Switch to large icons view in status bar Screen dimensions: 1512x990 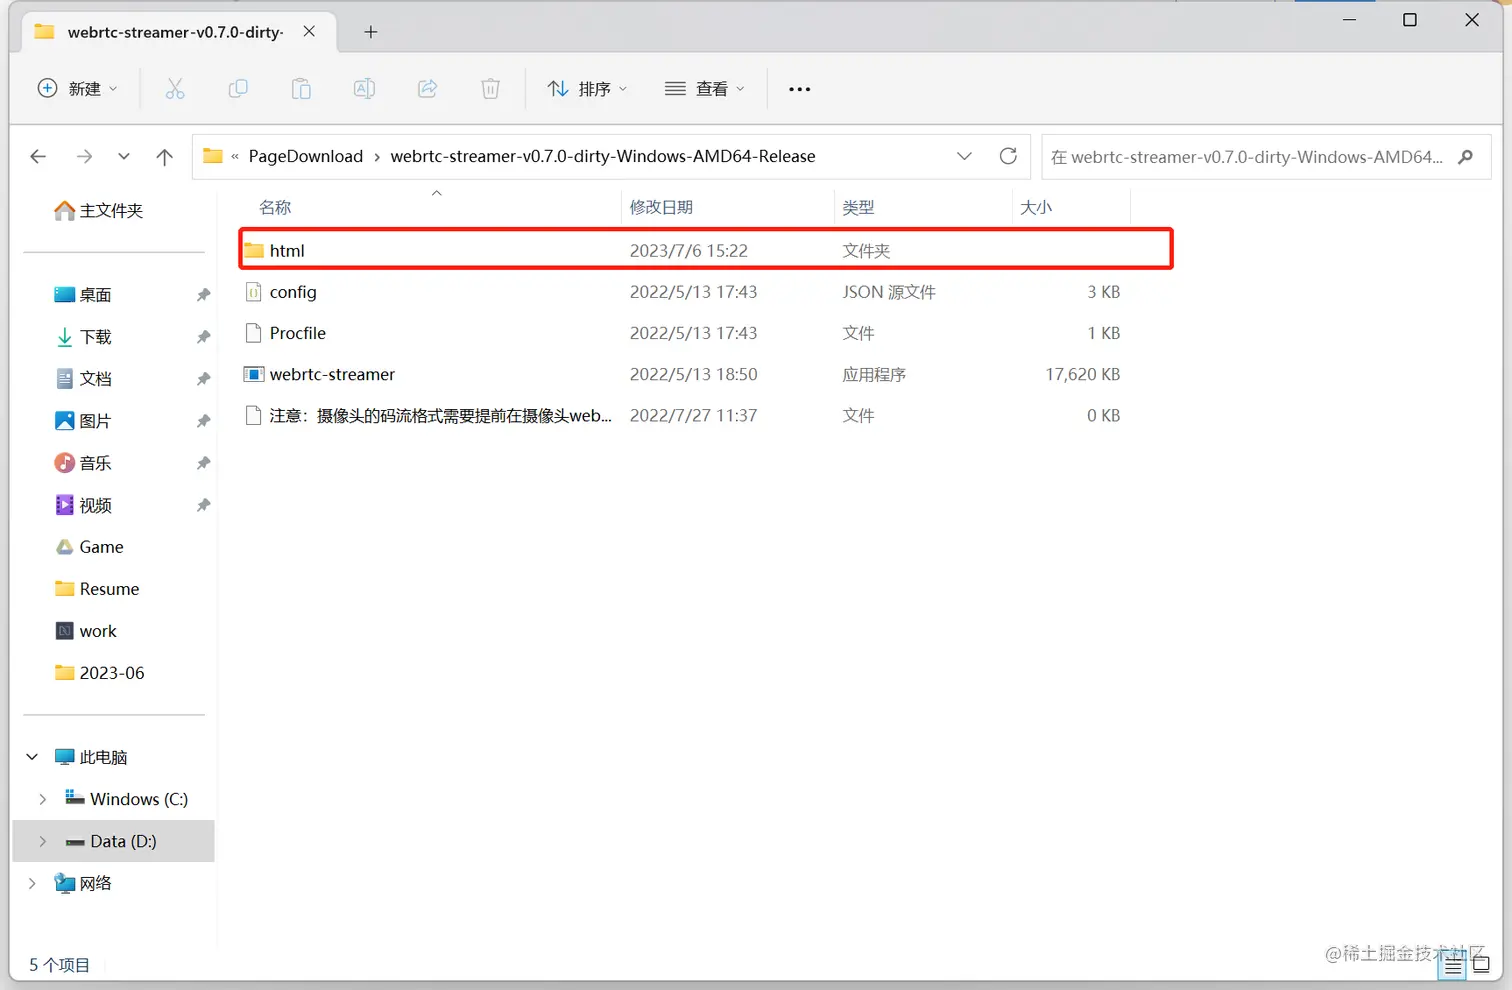pyautogui.click(x=1481, y=965)
